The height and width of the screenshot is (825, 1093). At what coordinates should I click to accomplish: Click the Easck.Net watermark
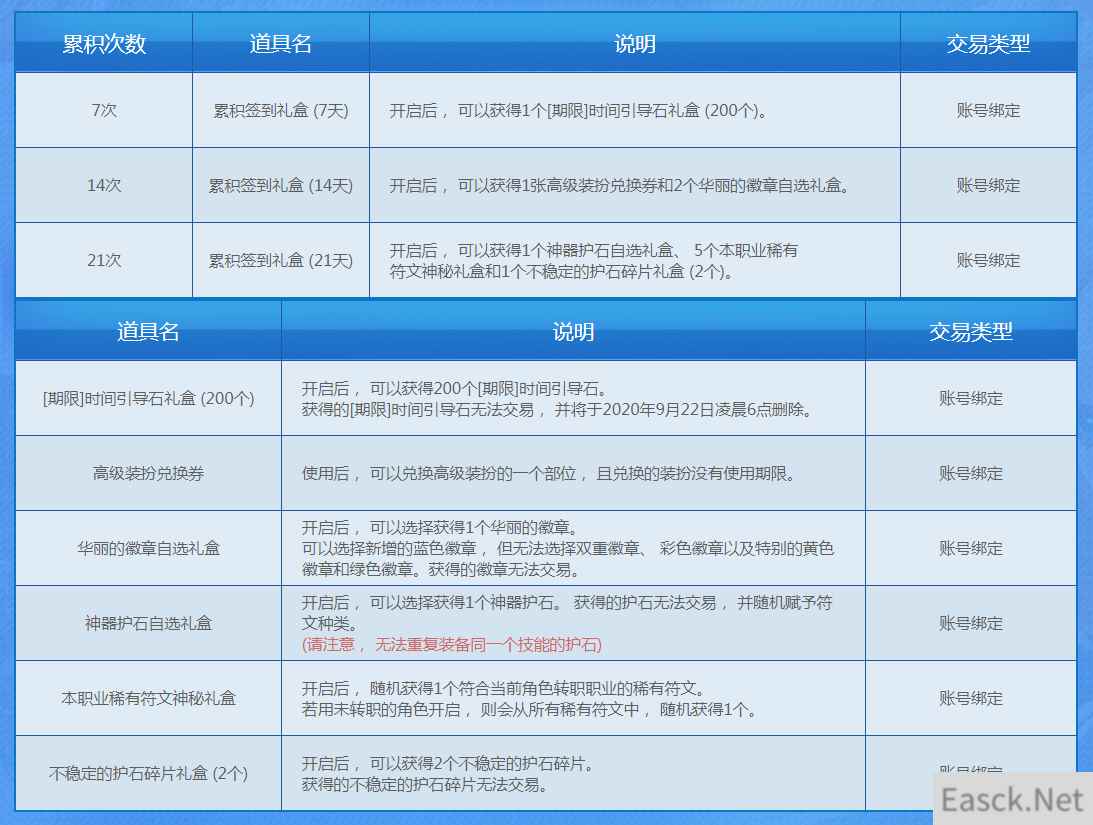pos(1012,800)
